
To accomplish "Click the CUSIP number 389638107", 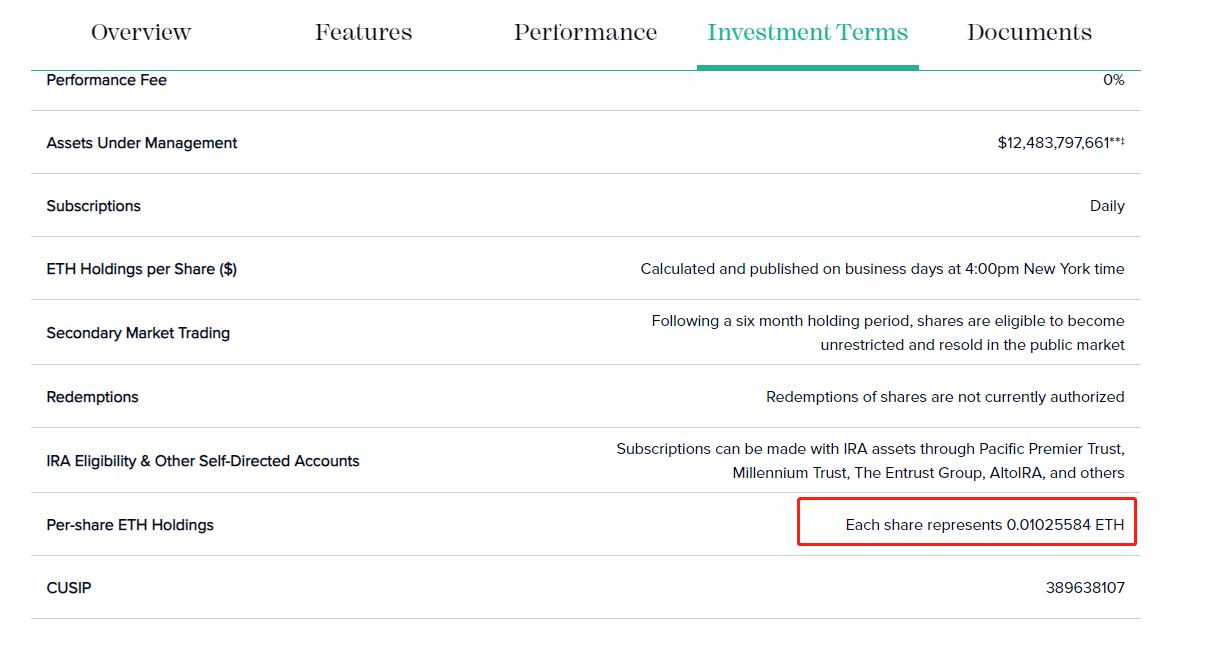I will 1085,588.
